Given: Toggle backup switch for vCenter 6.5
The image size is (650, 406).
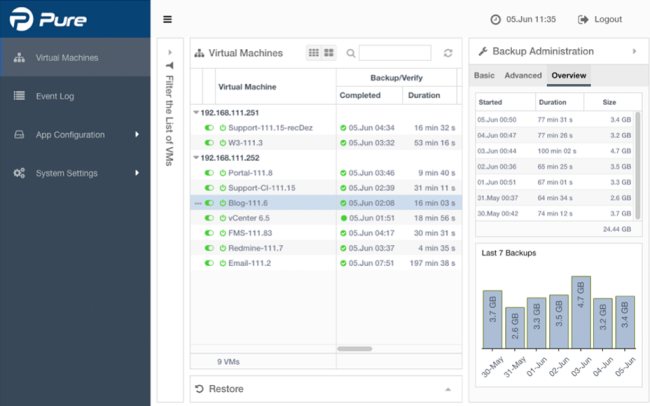Looking at the screenshot, I should point(209,218).
